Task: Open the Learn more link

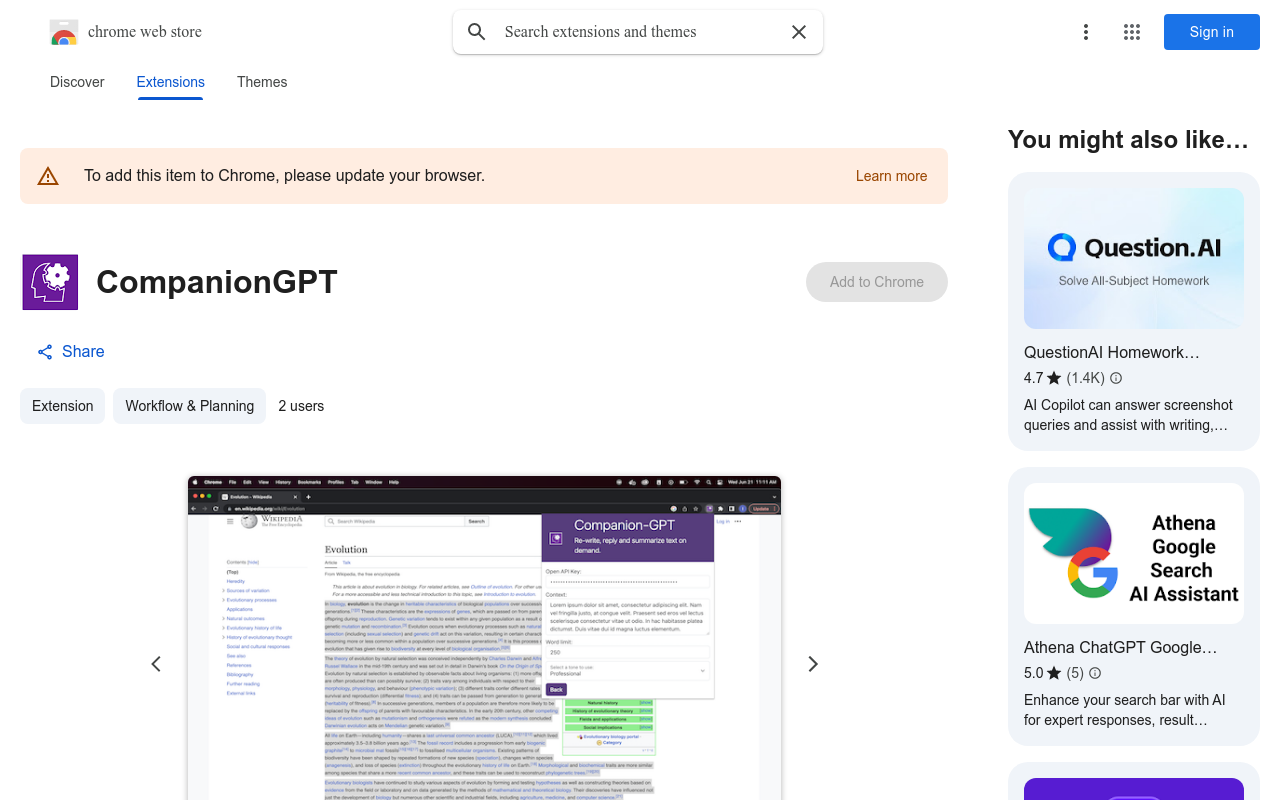Action: (891, 176)
